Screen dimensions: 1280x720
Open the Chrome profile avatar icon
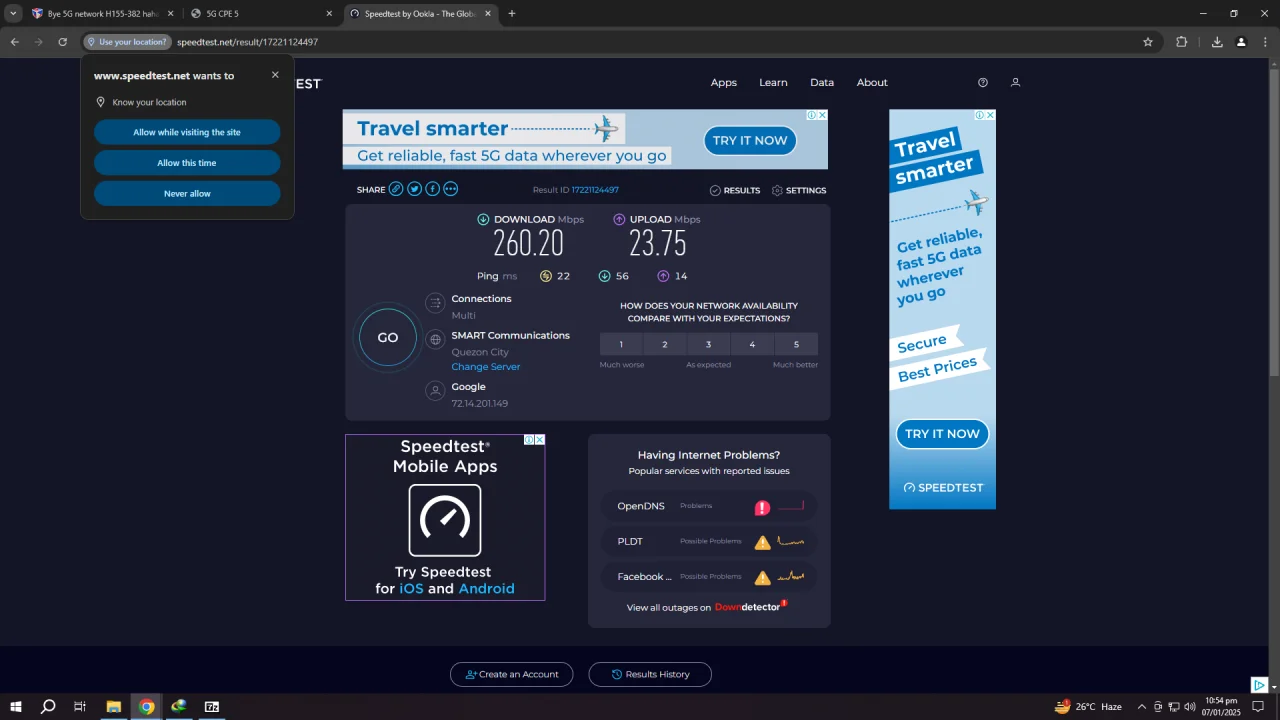click(x=1241, y=42)
